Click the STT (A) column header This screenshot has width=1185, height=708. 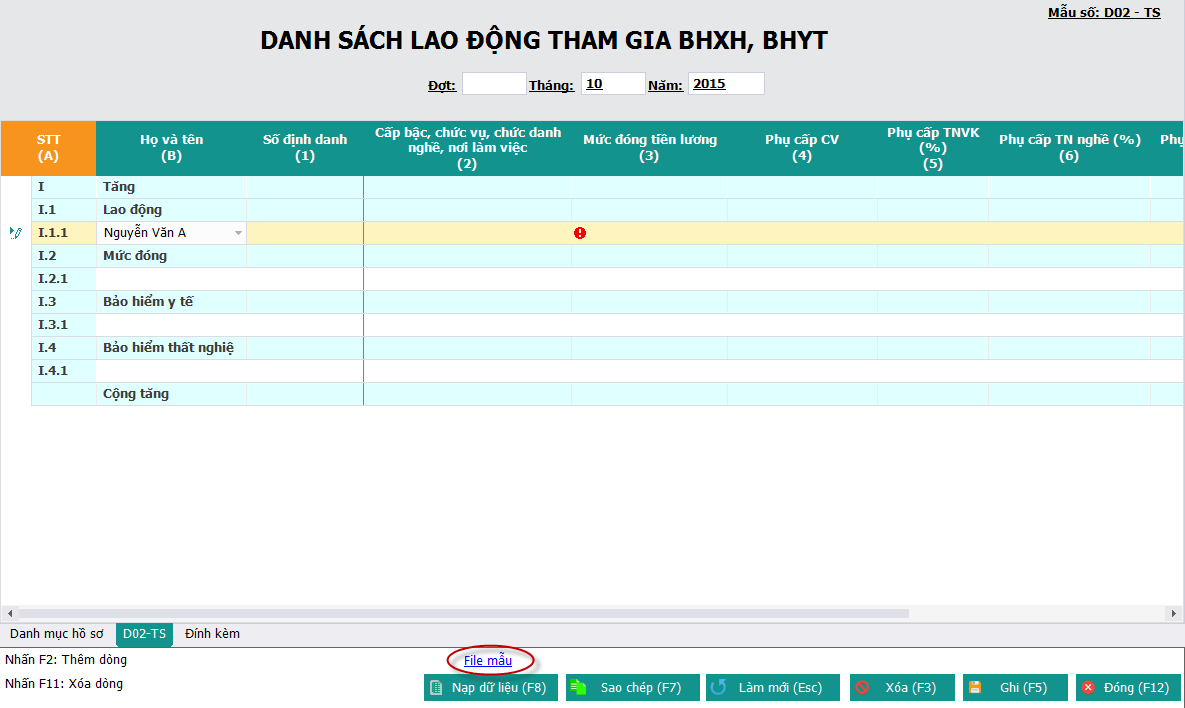[48, 148]
